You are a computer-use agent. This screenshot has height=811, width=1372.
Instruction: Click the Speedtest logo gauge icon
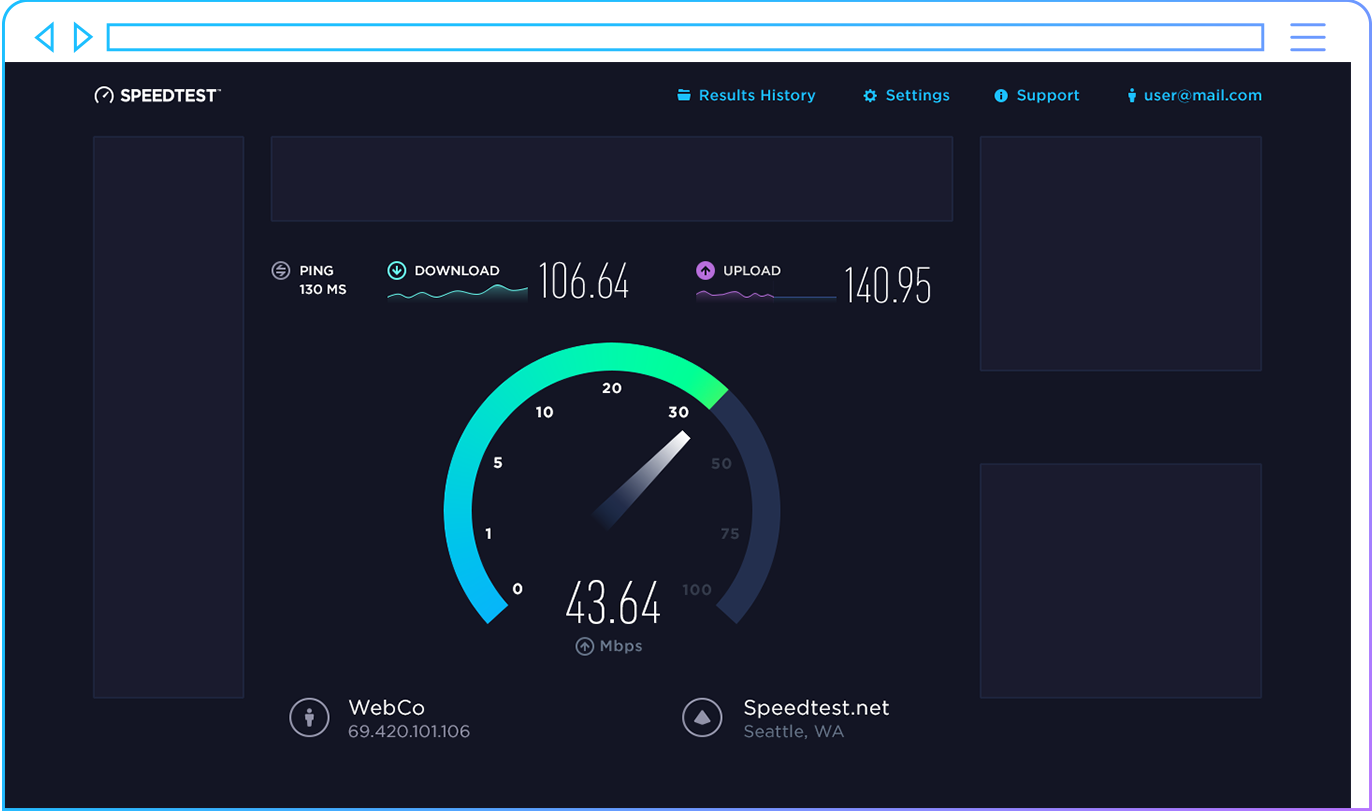point(104,96)
